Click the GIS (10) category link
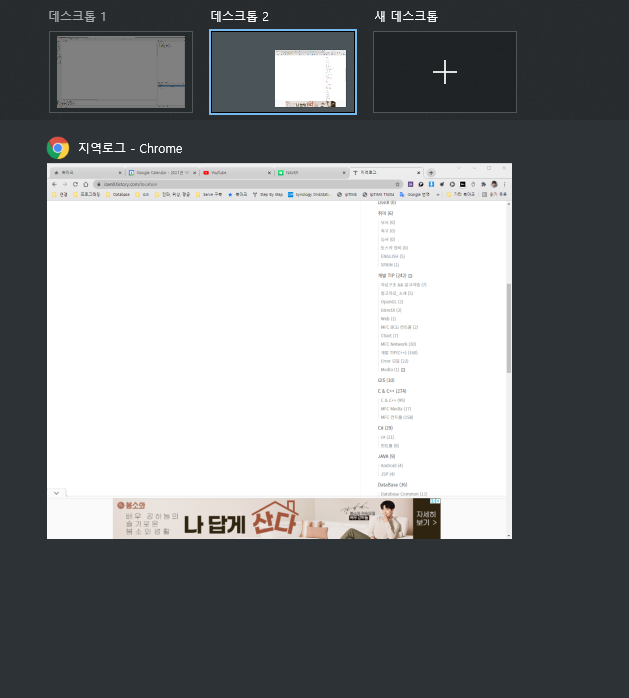Image resolution: width=629 pixels, height=698 pixels. tap(386, 380)
